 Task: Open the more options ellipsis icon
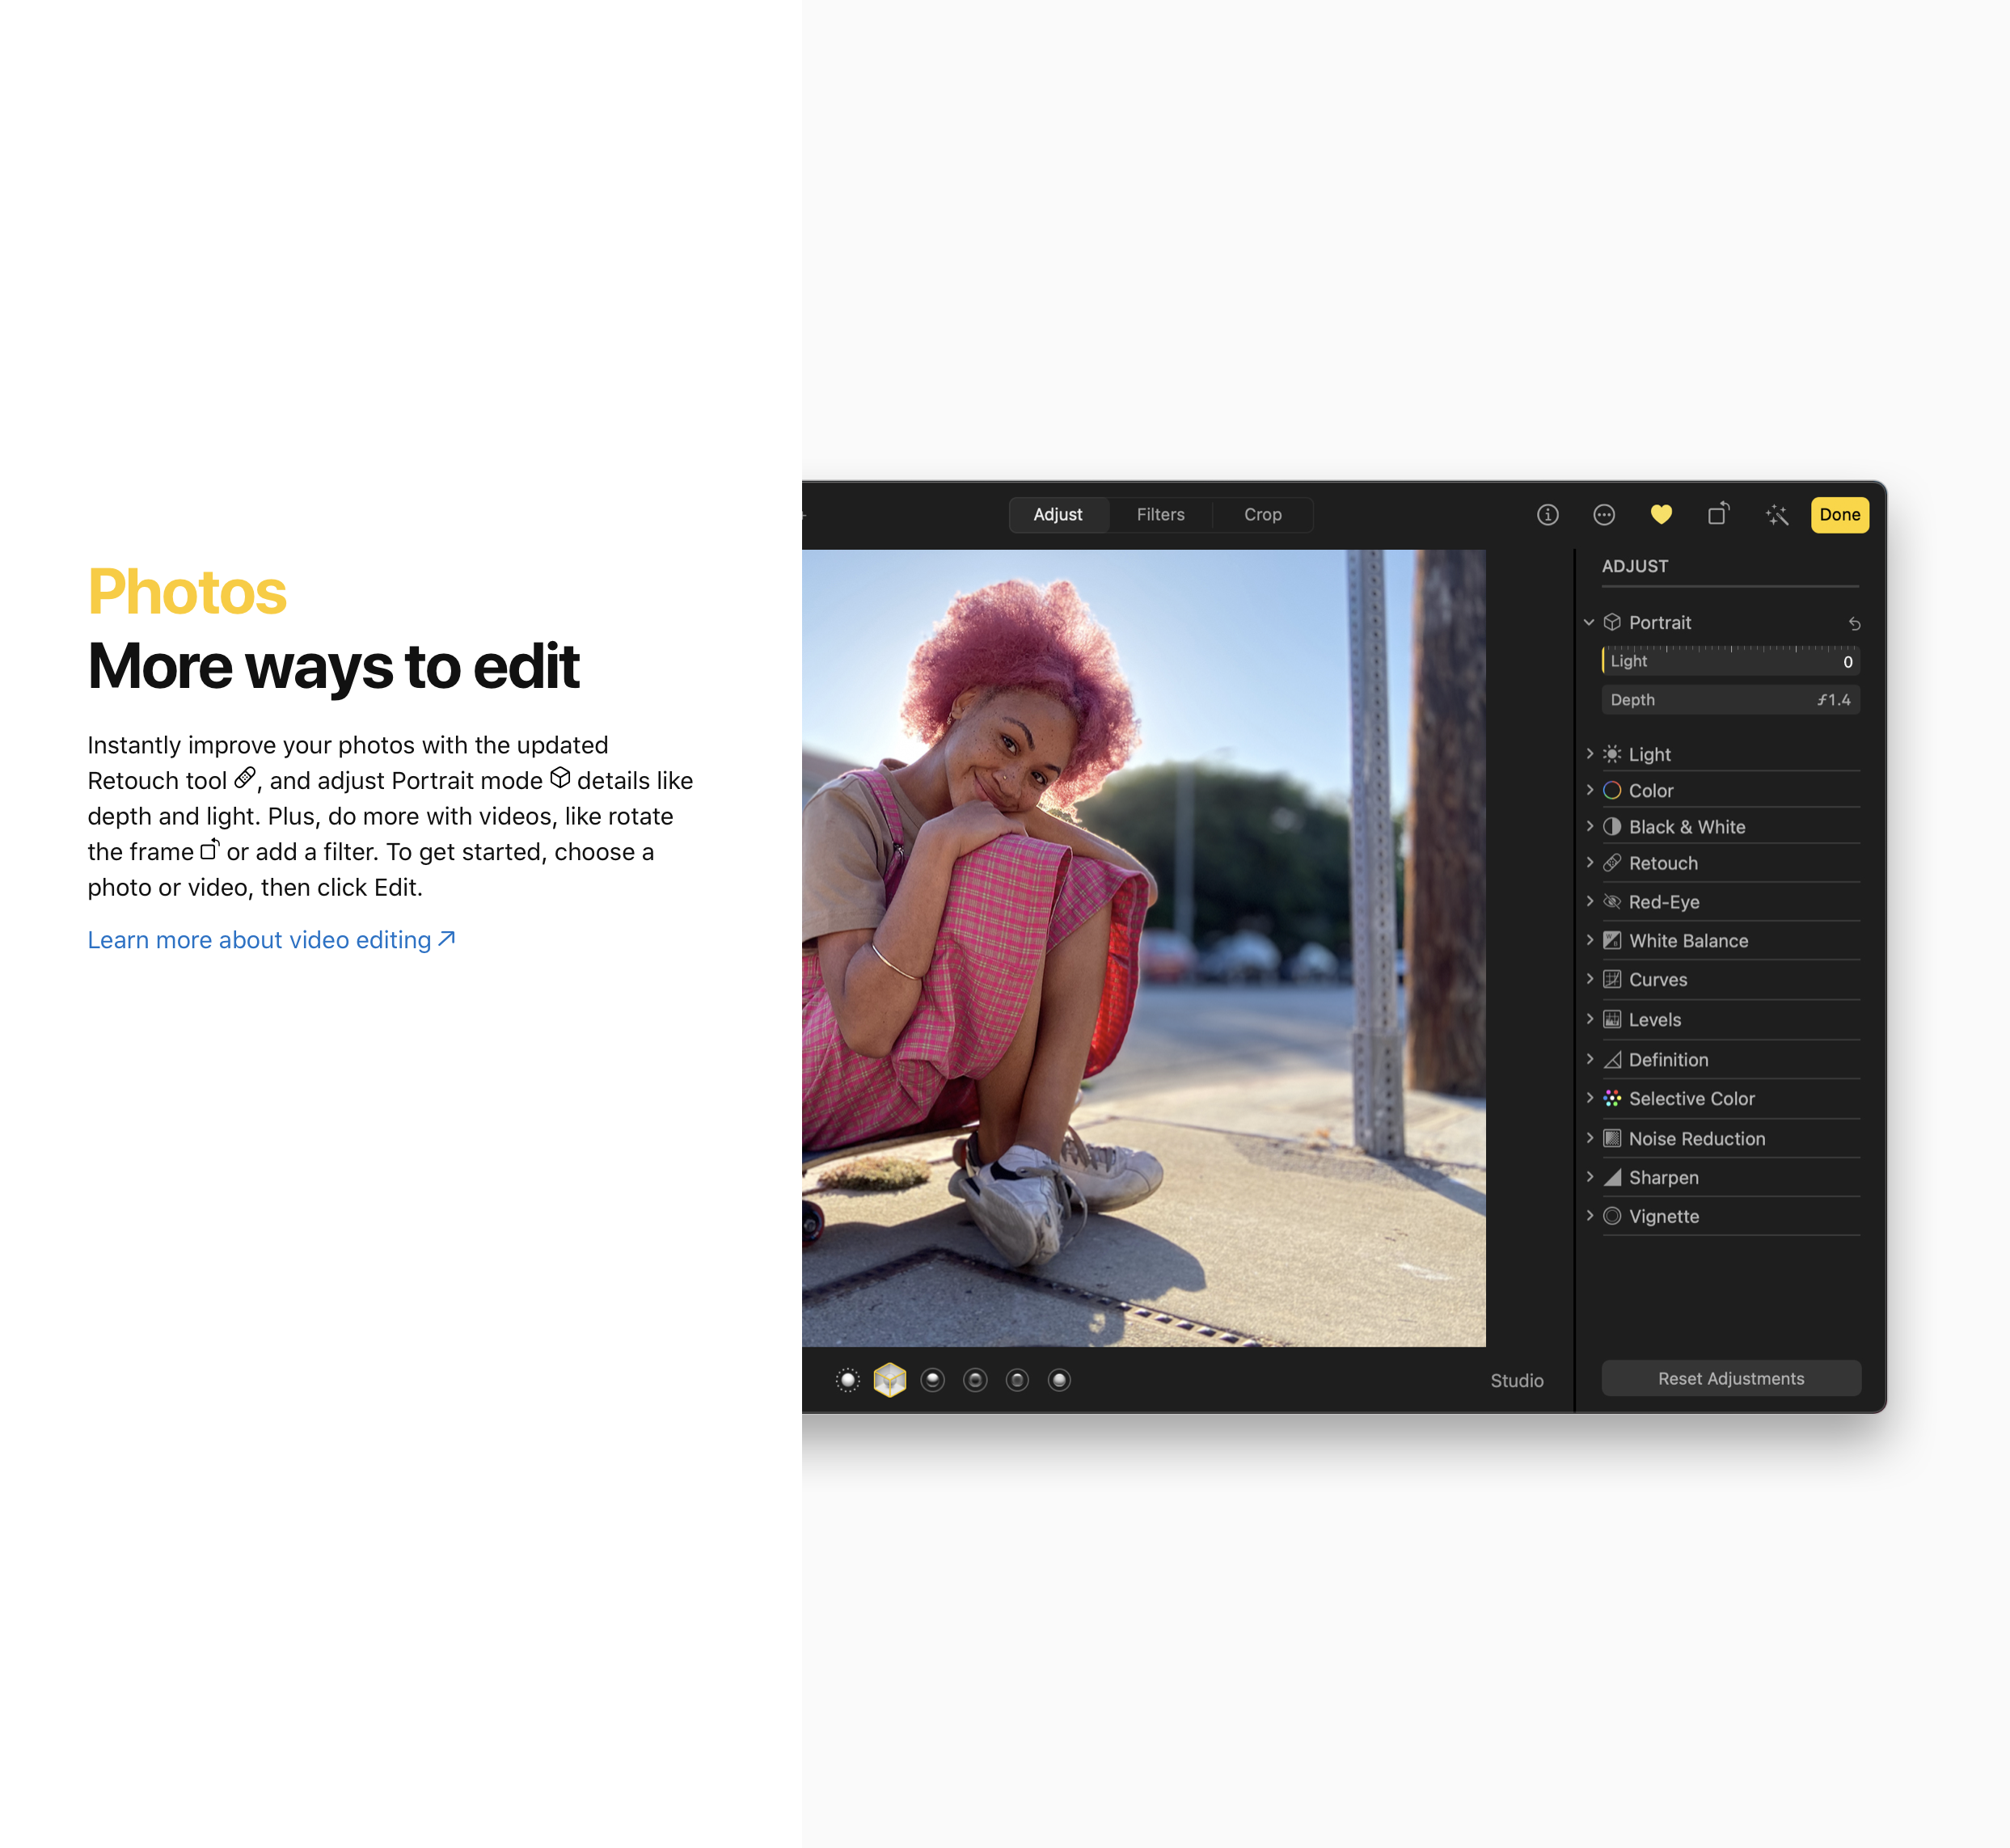(x=1604, y=515)
